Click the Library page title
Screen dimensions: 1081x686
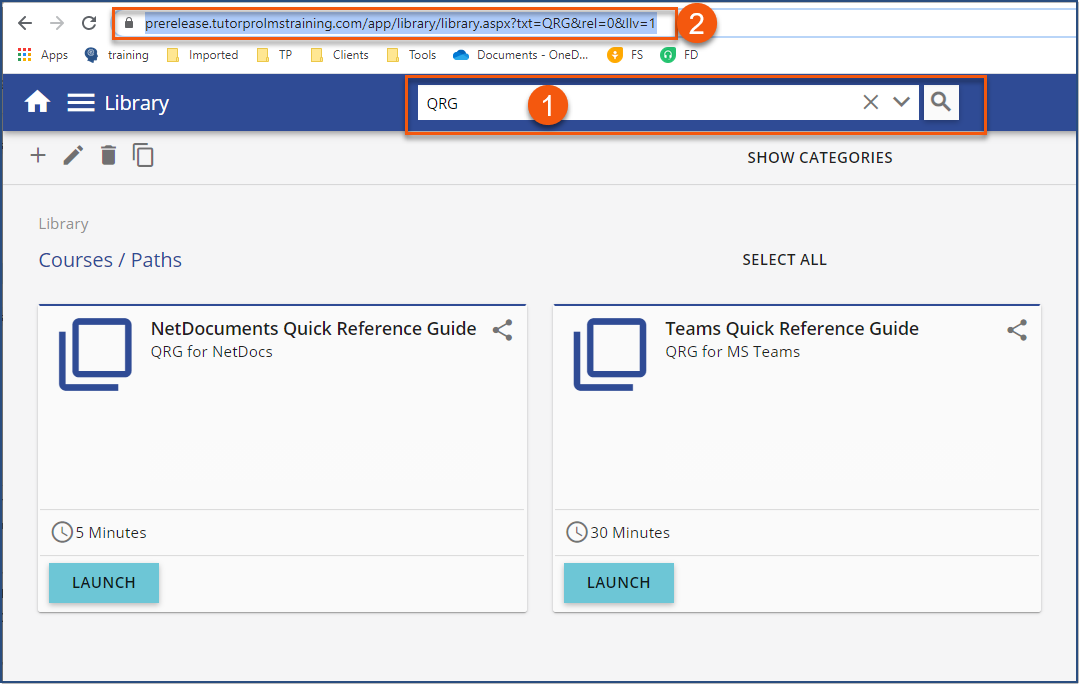pos(137,103)
